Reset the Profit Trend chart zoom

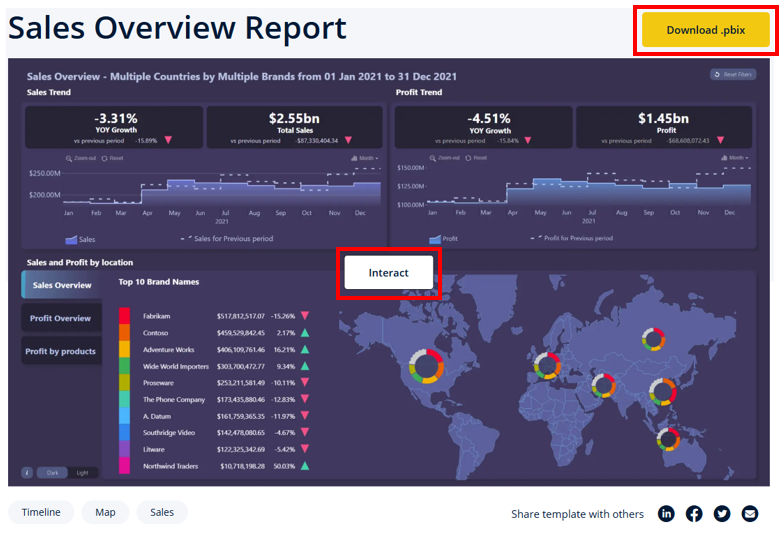(x=476, y=158)
